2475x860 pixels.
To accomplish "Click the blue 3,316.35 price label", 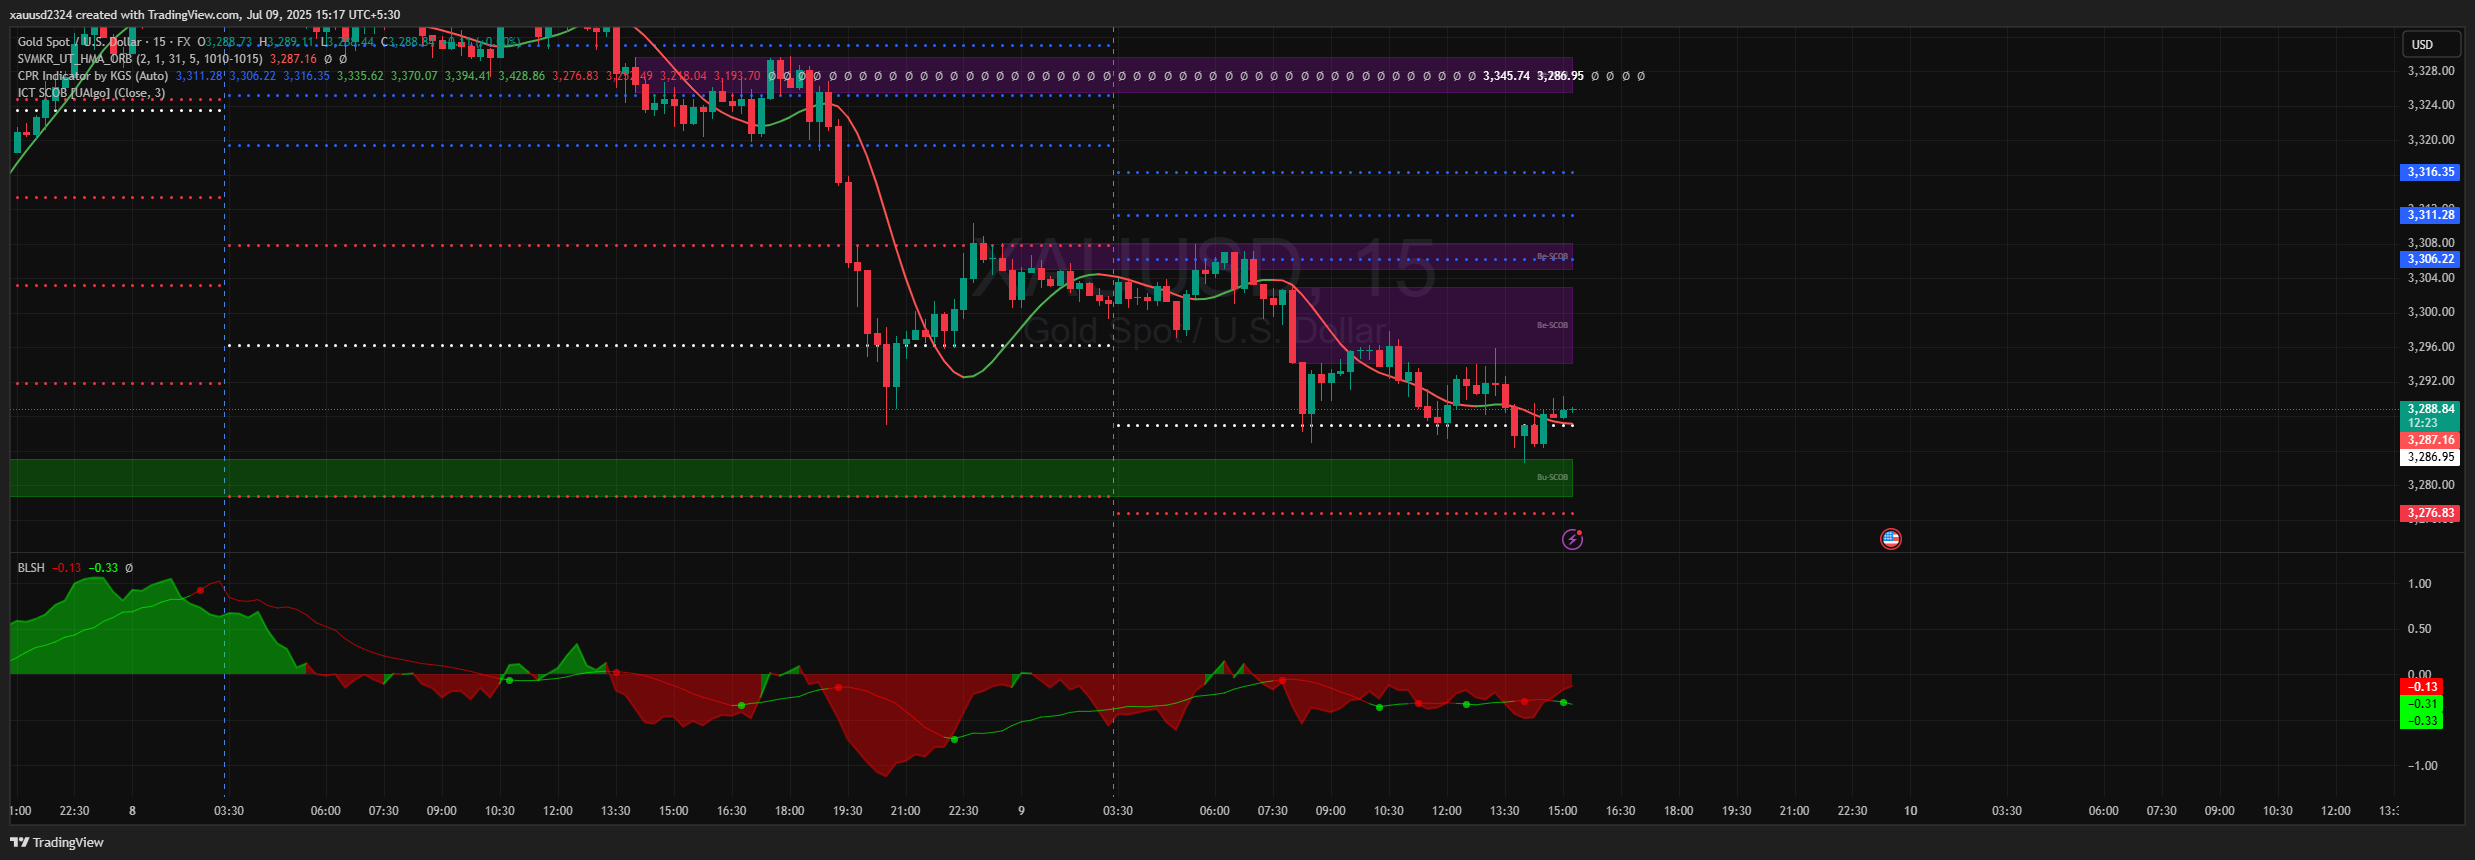I will pyautogui.click(x=2430, y=172).
